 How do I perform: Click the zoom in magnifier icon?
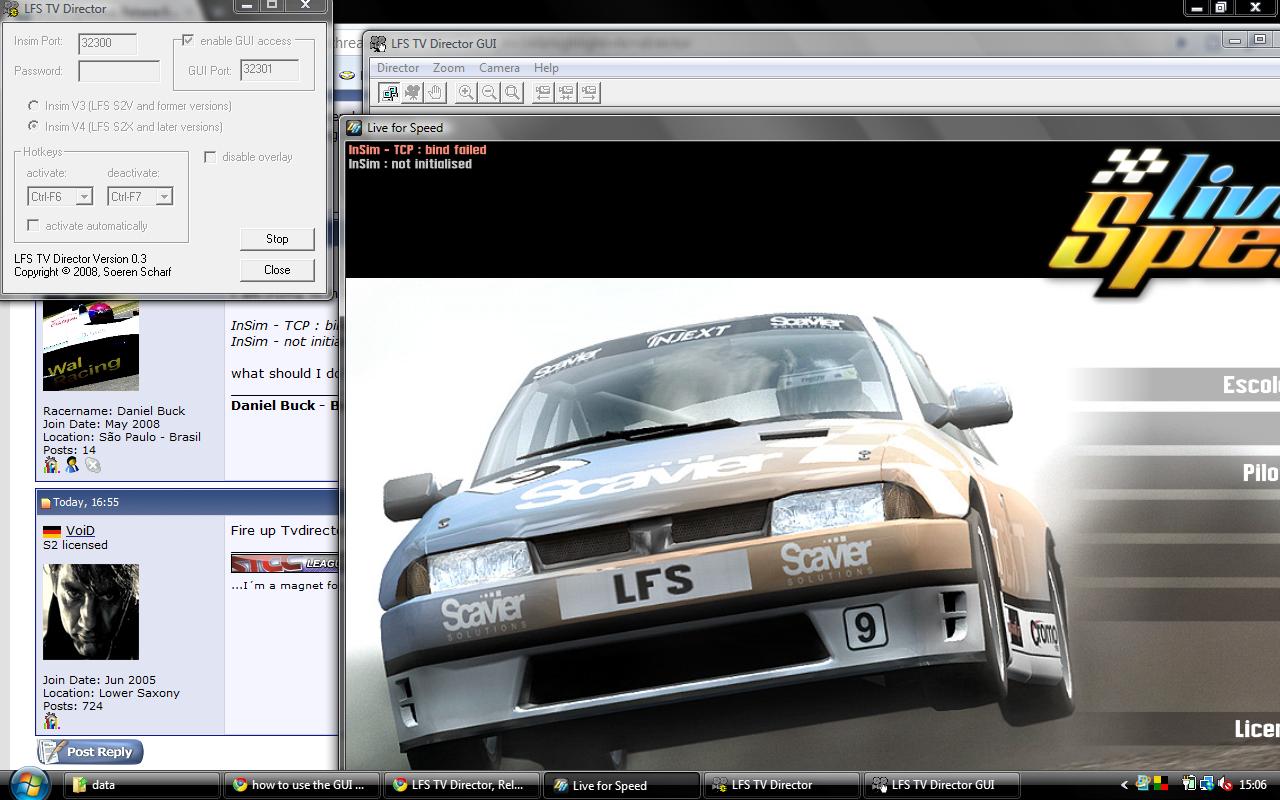coord(466,92)
